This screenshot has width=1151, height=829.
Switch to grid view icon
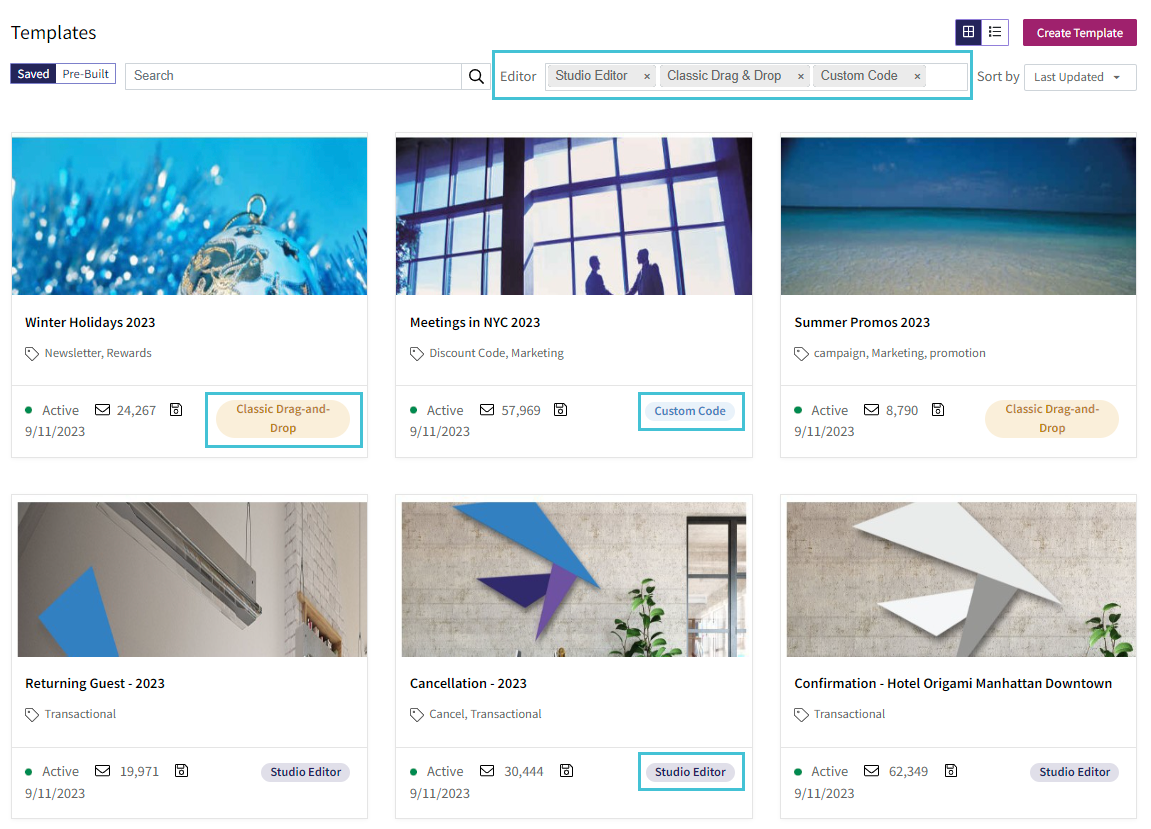click(968, 32)
